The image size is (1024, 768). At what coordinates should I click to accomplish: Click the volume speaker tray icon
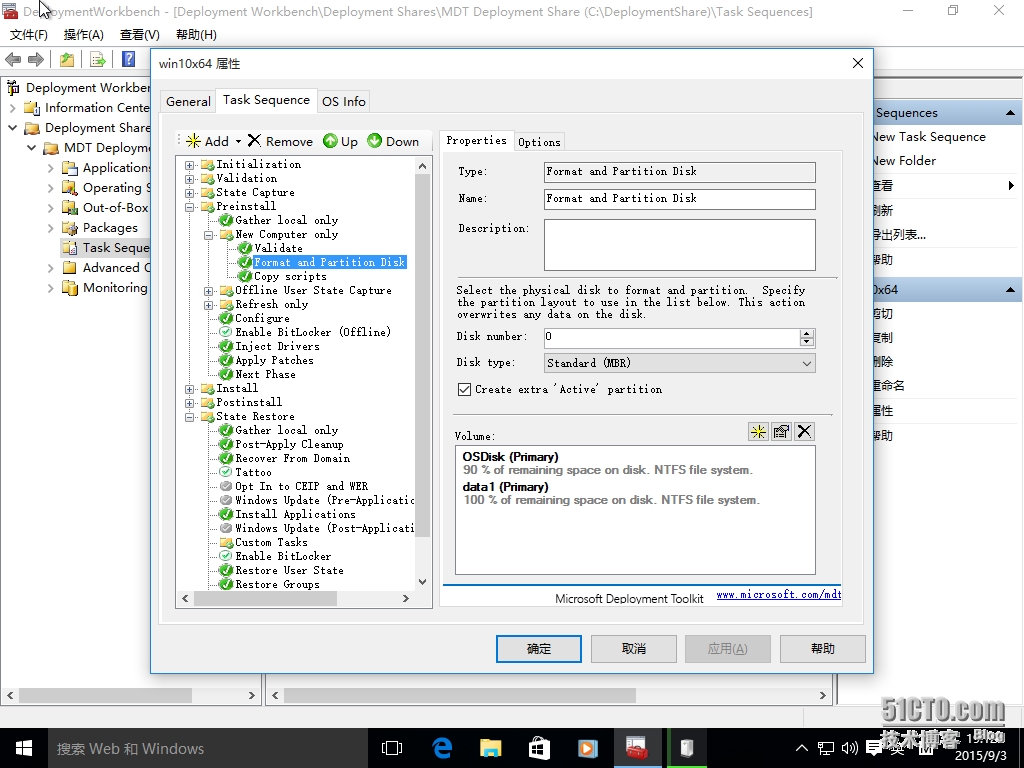point(850,748)
